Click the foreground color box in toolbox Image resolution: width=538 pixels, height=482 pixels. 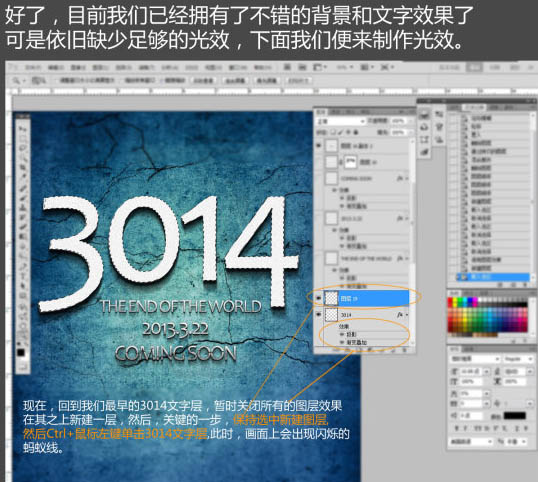[x=21, y=352]
